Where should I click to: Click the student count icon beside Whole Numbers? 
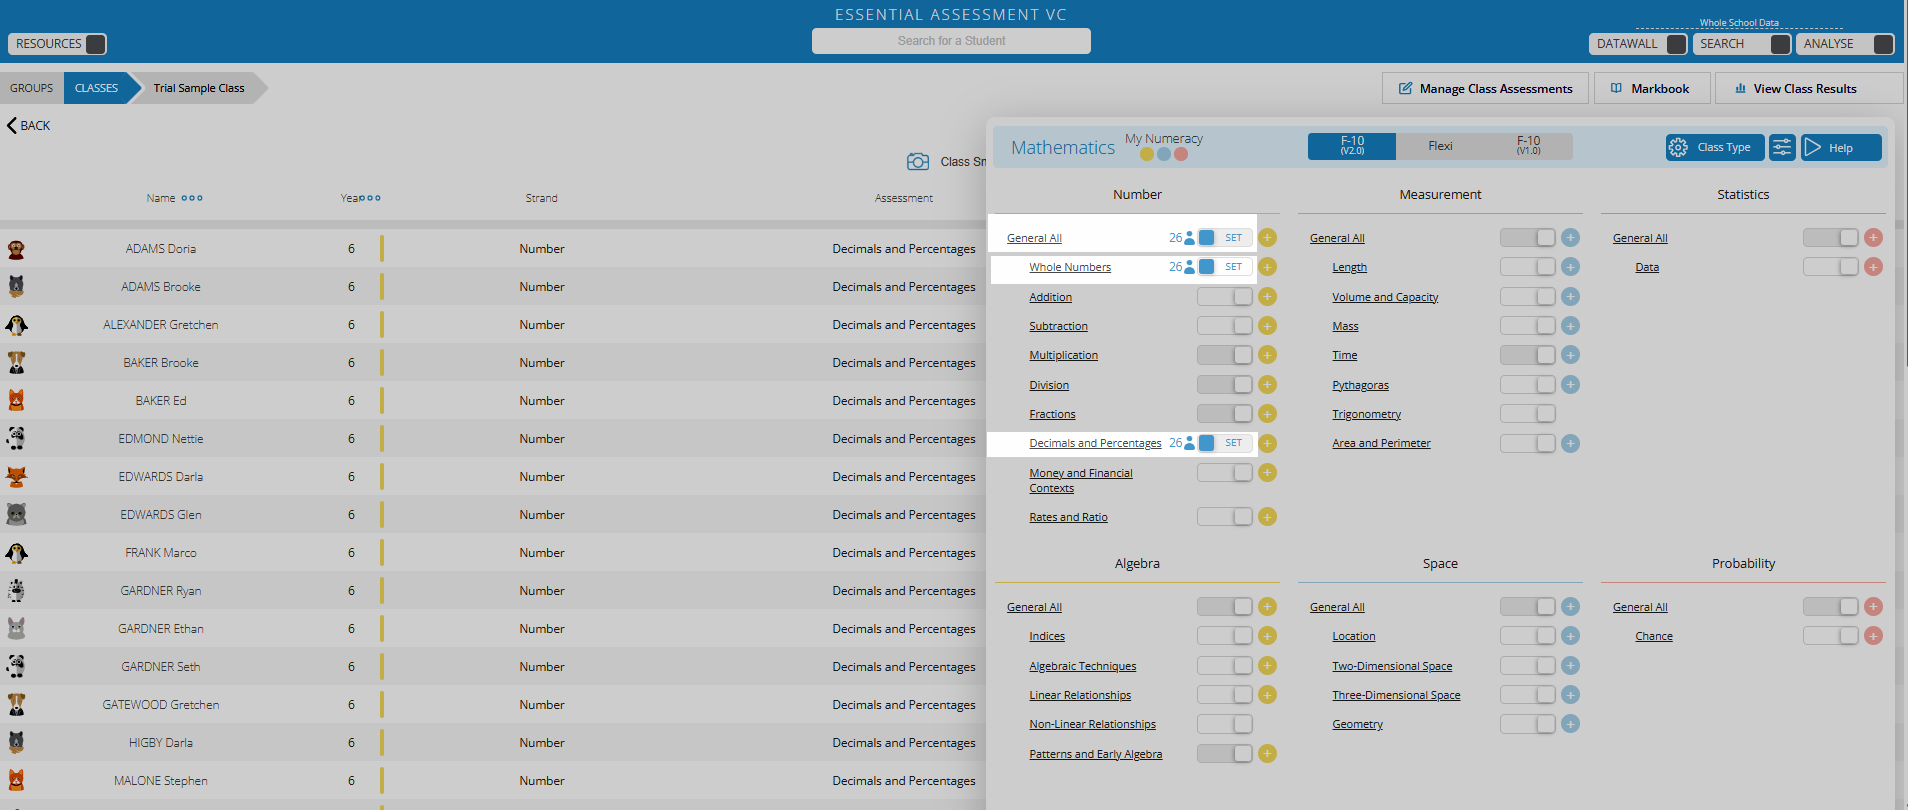click(x=1189, y=267)
